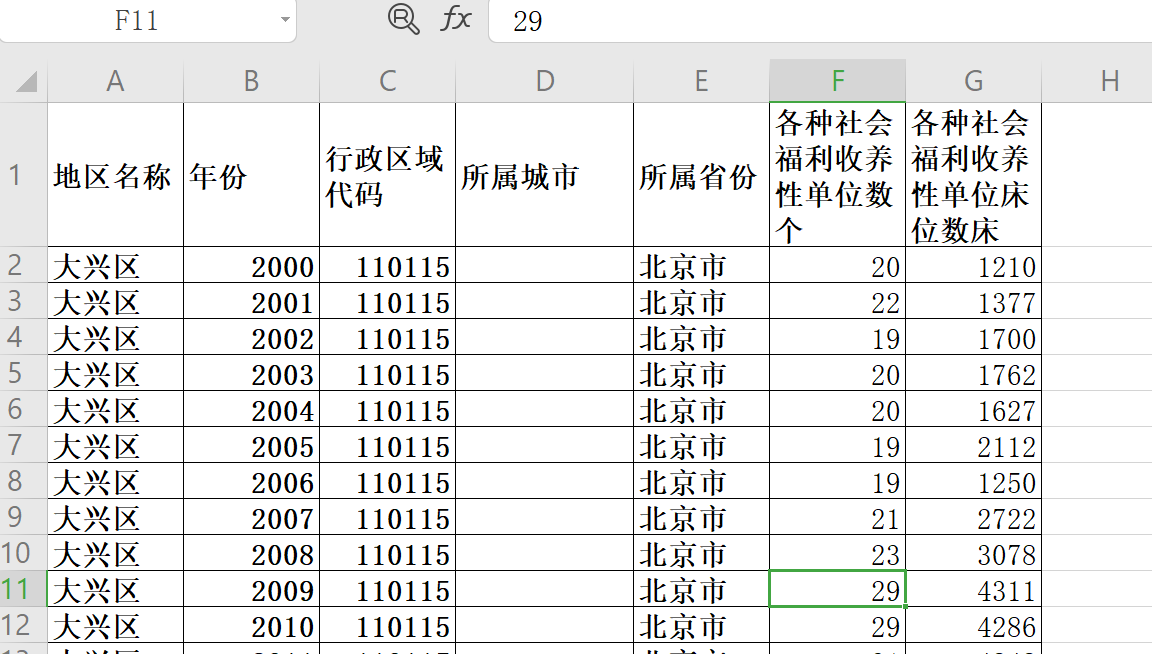
Task: Select the cell with year 2003
Action: pyautogui.click(x=251, y=373)
